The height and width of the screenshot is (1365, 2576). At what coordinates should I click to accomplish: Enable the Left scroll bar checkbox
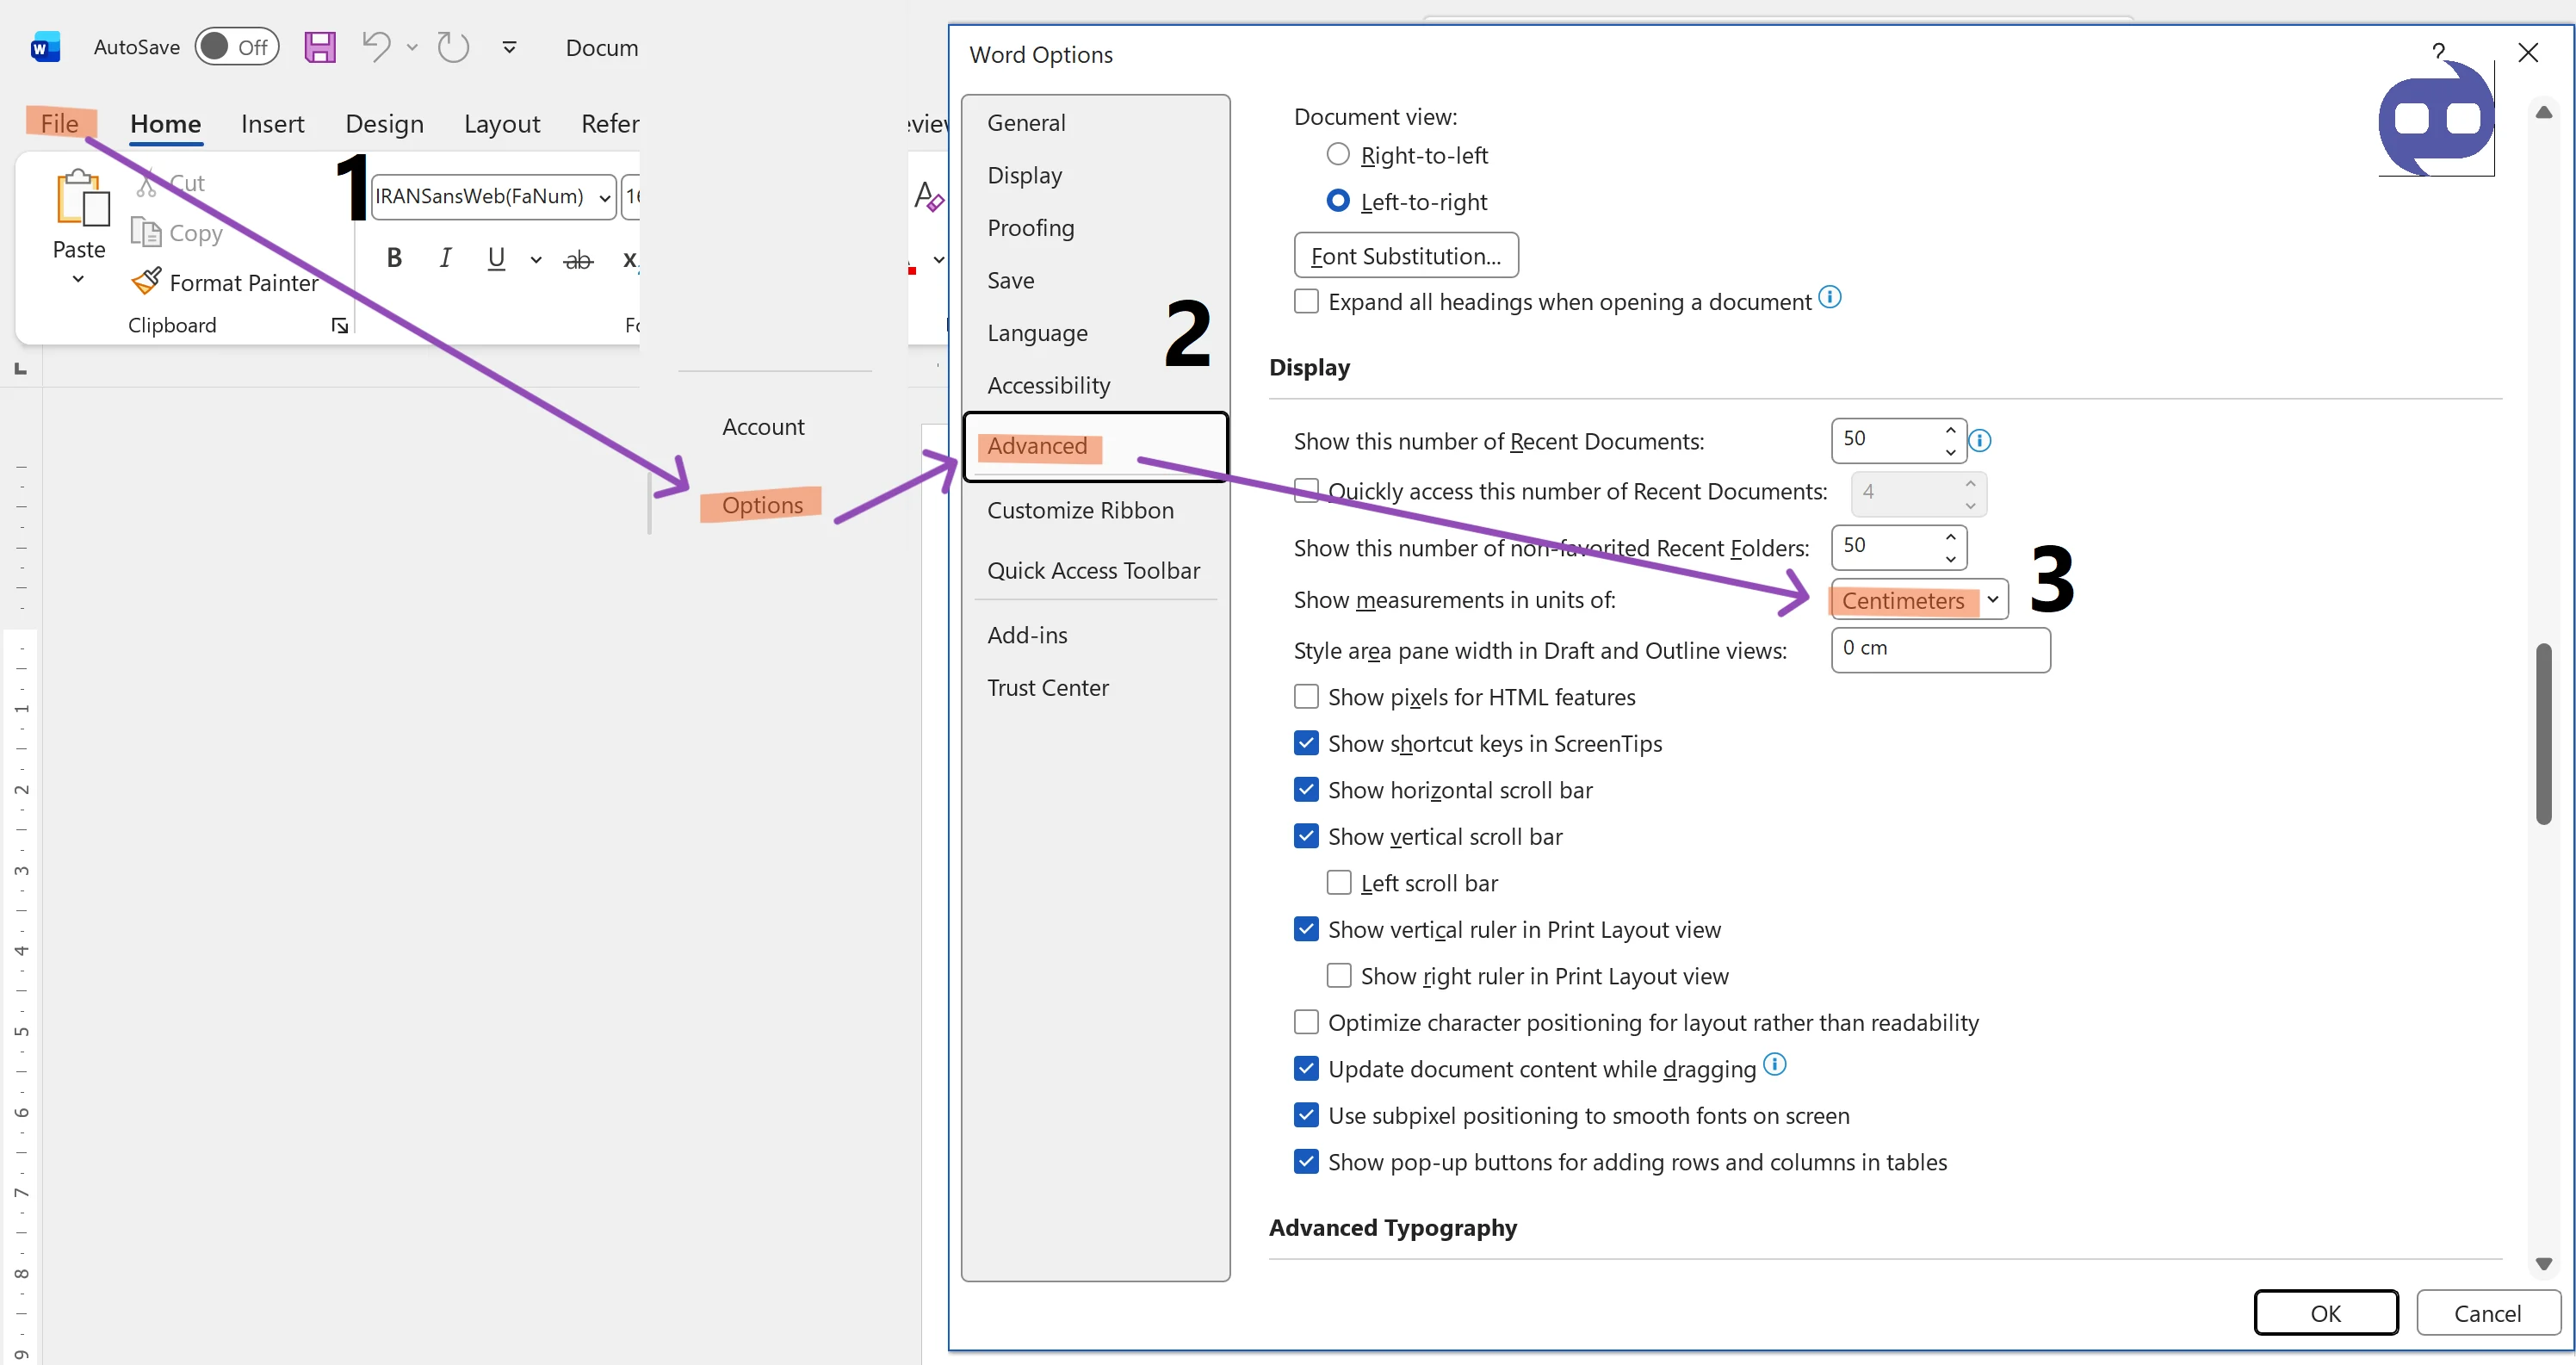point(1338,882)
